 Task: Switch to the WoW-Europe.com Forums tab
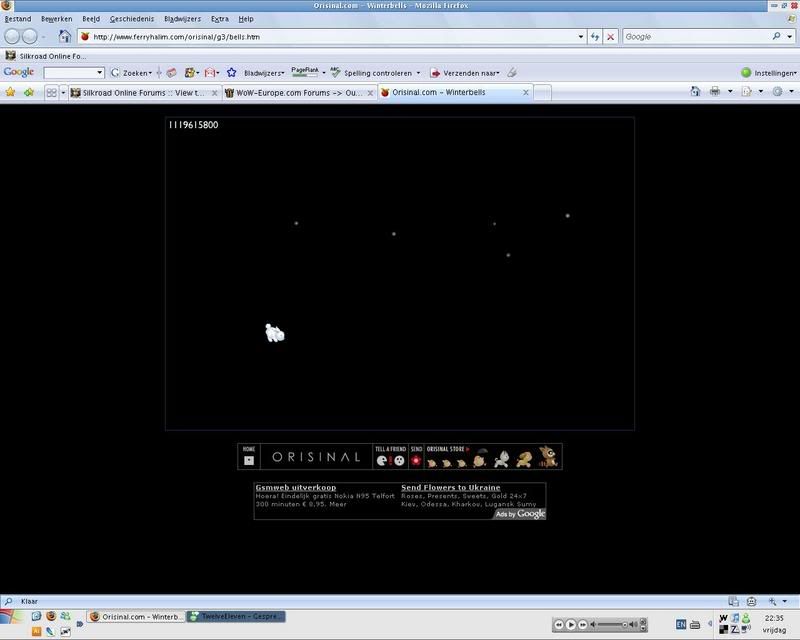[299, 93]
